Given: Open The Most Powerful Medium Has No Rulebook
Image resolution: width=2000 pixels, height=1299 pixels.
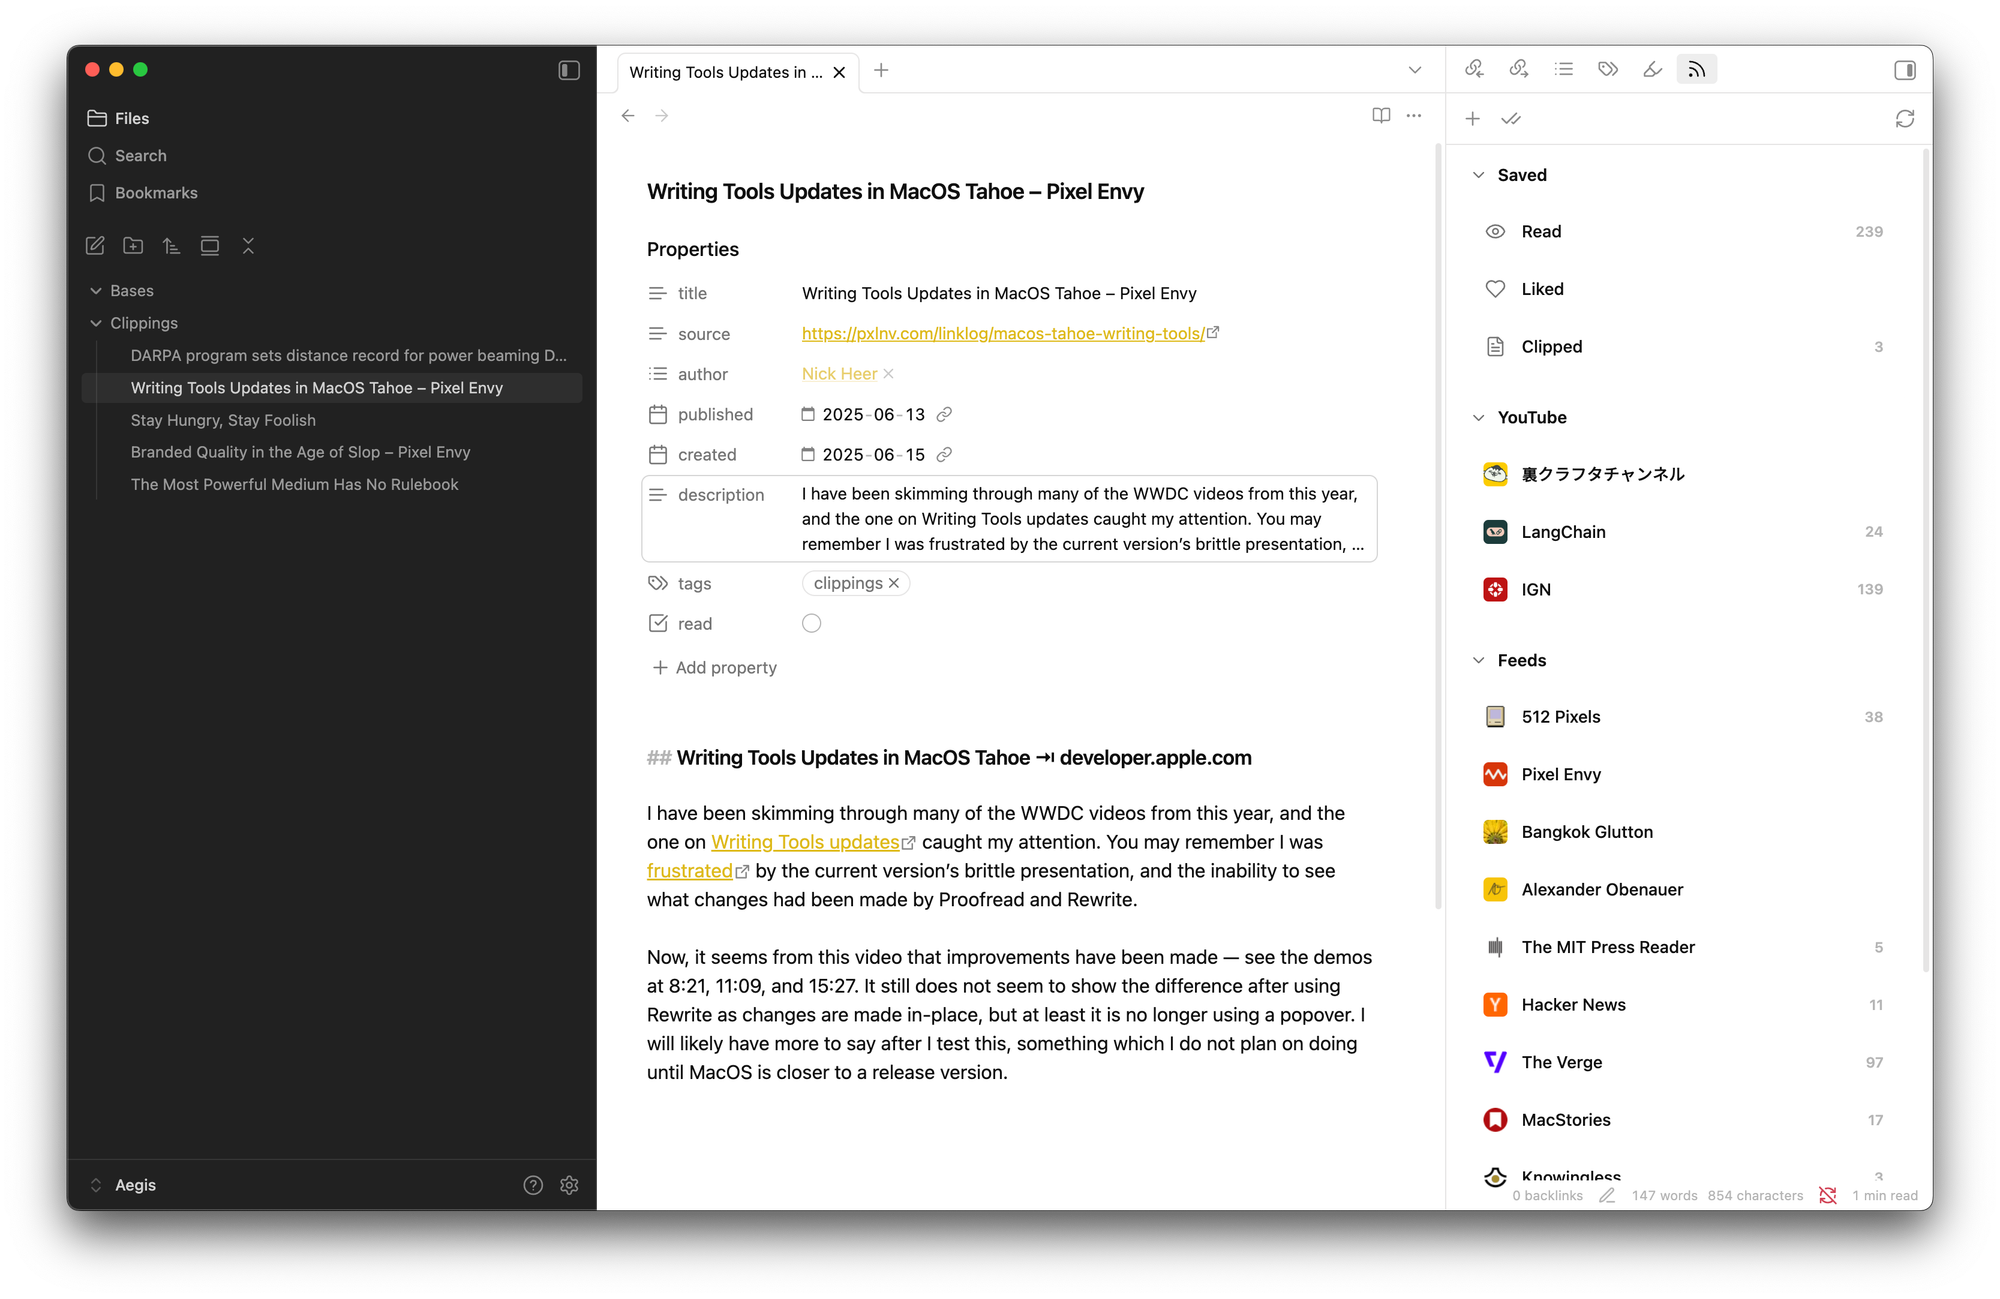Looking at the screenshot, I should [294, 484].
